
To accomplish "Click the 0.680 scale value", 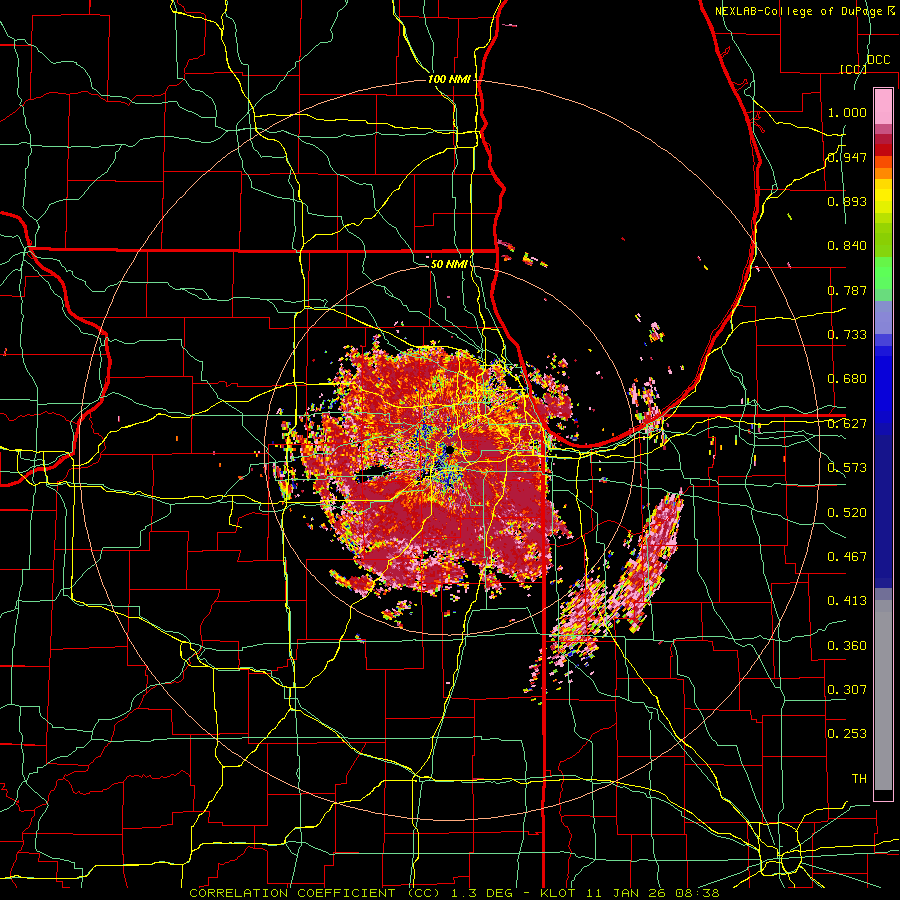I will 847,379.
